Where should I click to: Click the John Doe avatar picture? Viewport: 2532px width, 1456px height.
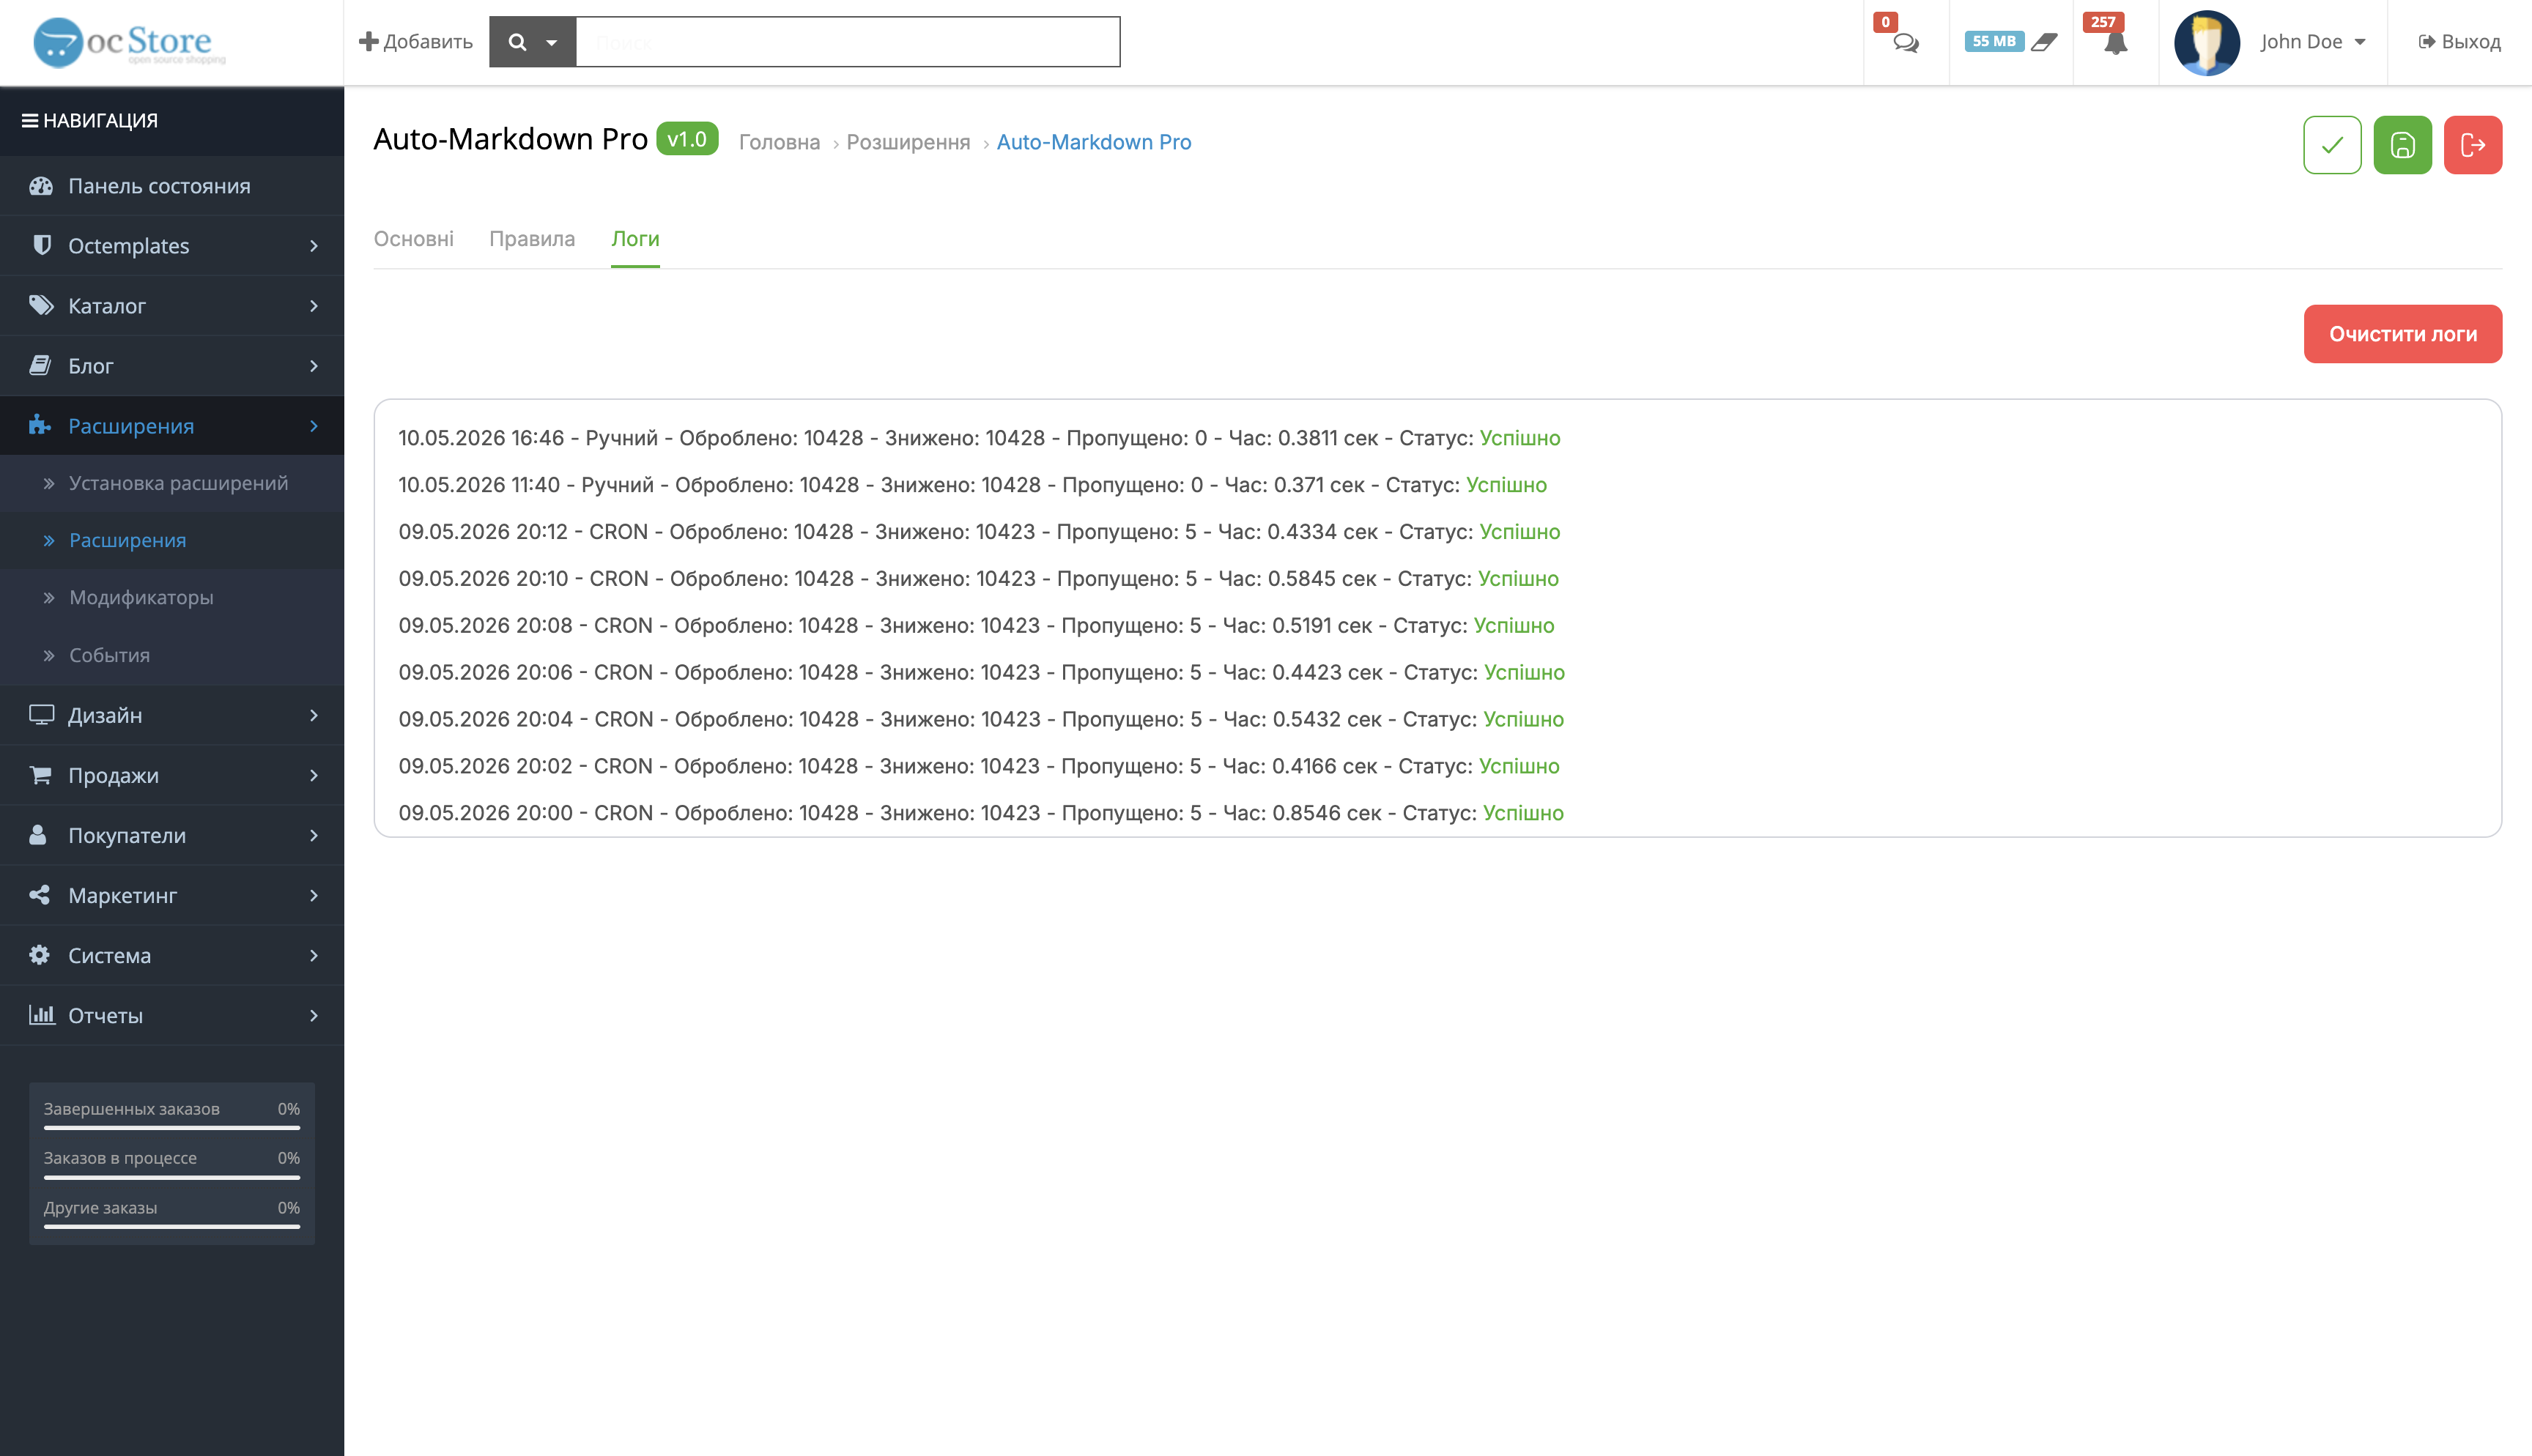point(2206,42)
